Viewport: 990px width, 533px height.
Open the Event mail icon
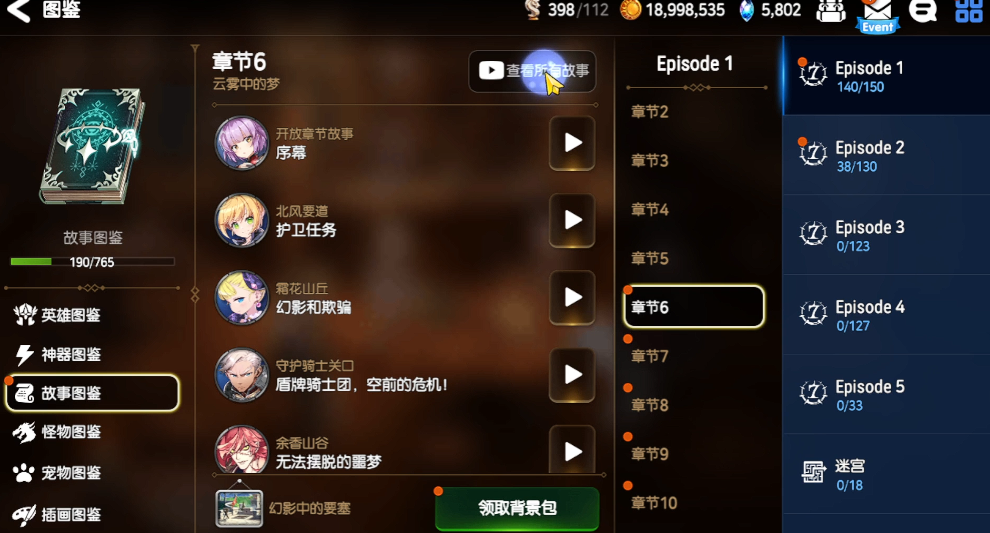(878, 15)
